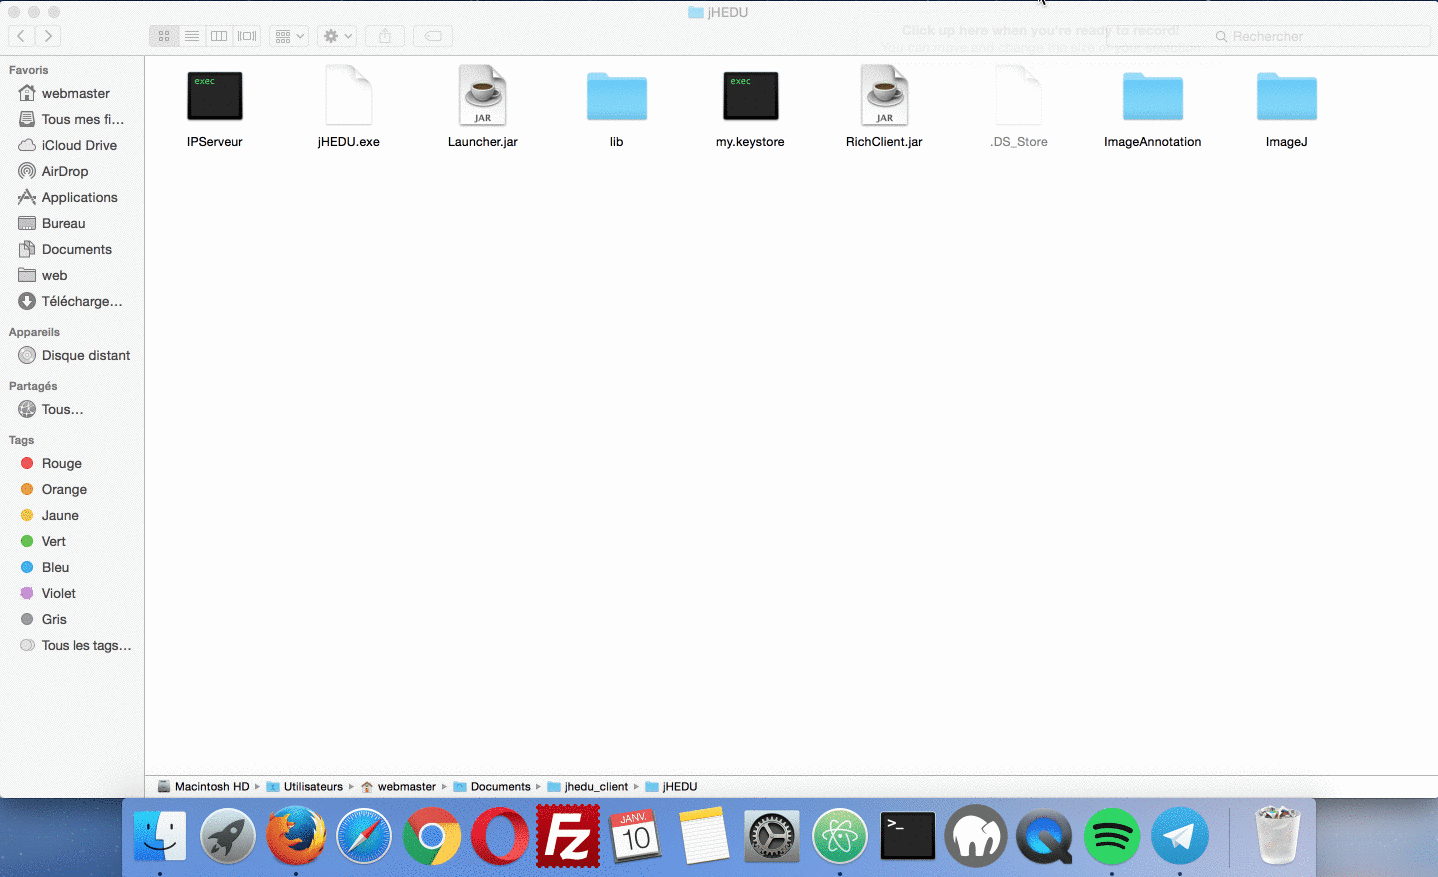Select the RichClient.jar file icon

click(885, 95)
